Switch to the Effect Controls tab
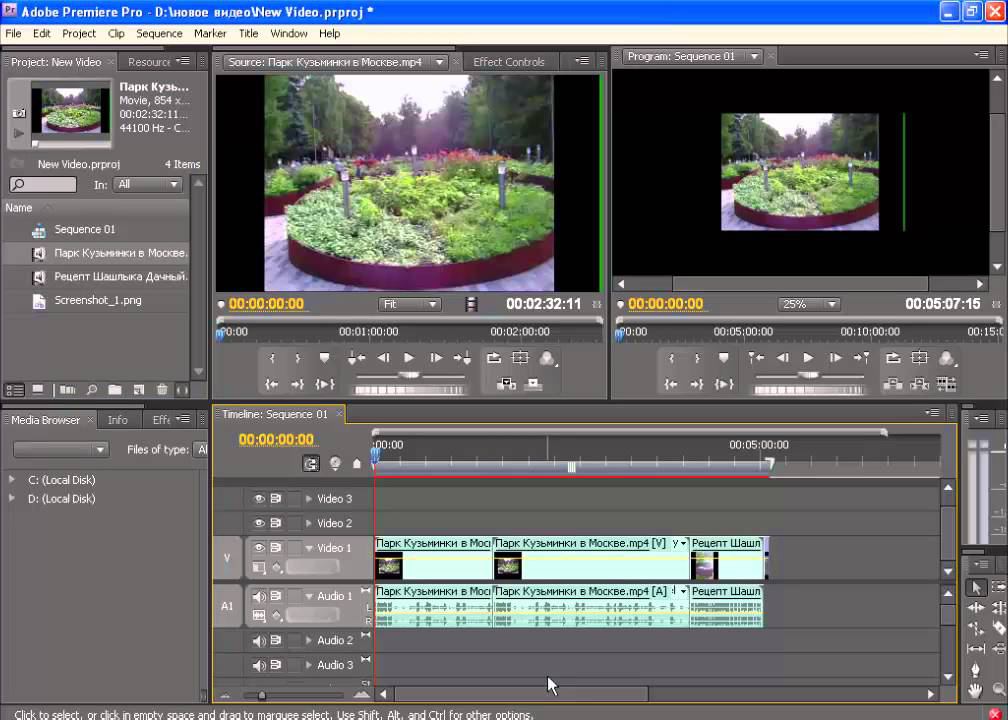 click(508, 62)
